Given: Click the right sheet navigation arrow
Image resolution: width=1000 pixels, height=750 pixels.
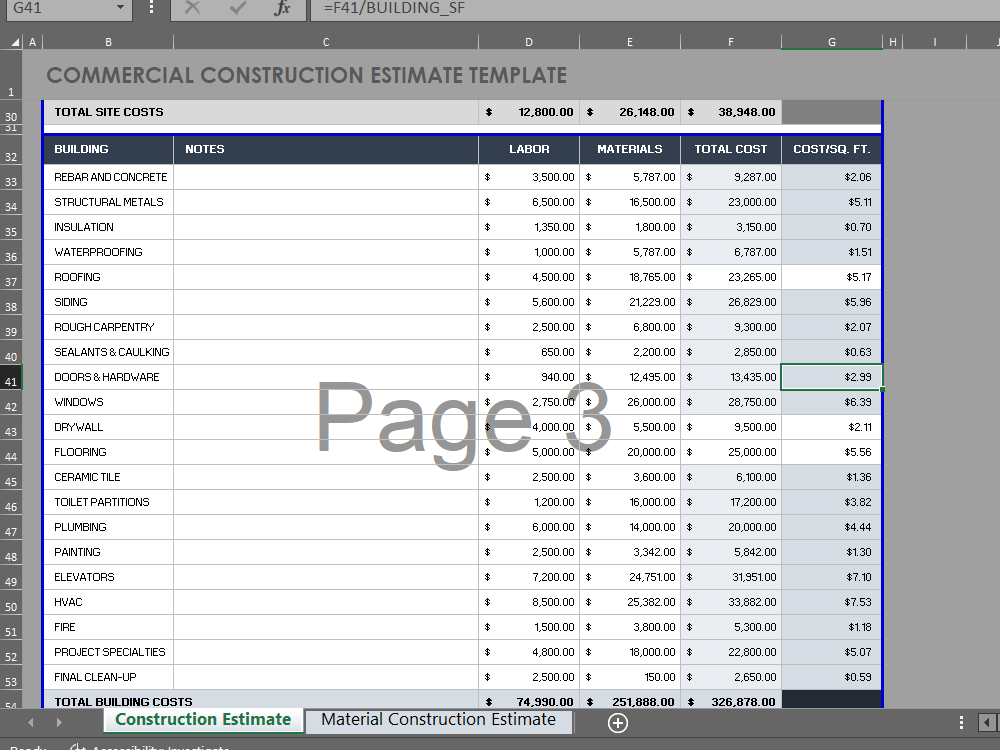Looking at the screenshot, I should [60, 721].
